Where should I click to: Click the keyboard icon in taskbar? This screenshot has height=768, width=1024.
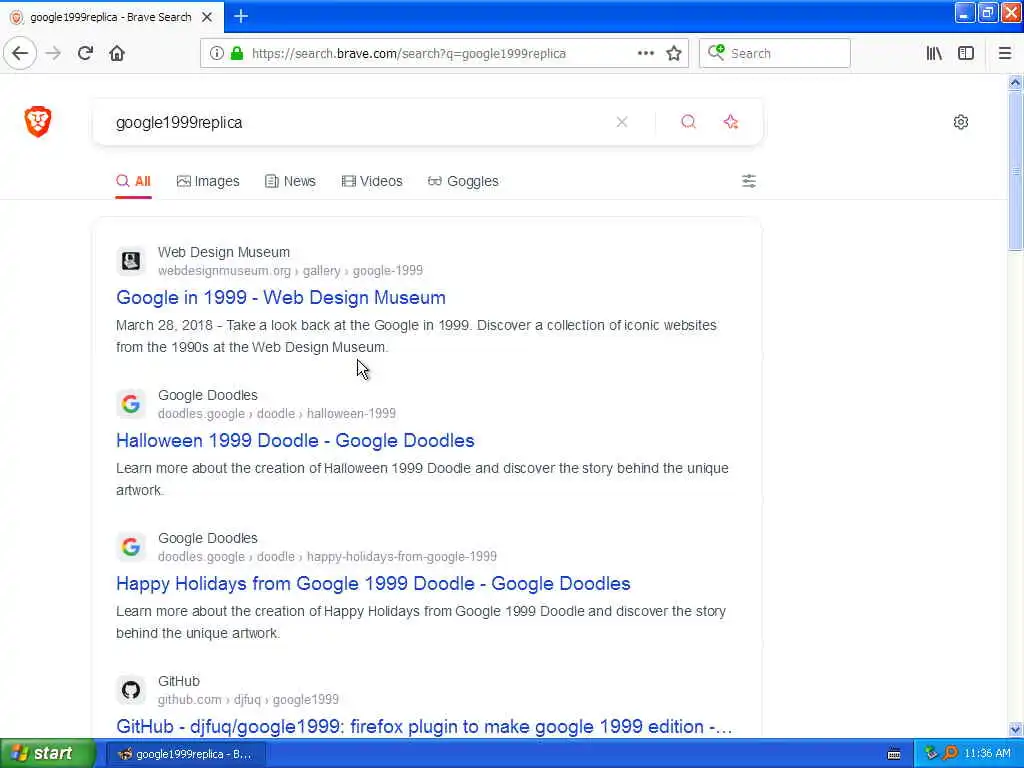pyautogui.click(x=894, y=754)
